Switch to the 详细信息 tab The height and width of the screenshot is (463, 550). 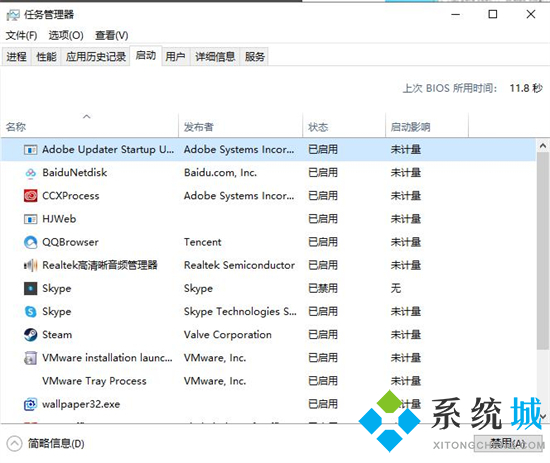coord(215,57)
